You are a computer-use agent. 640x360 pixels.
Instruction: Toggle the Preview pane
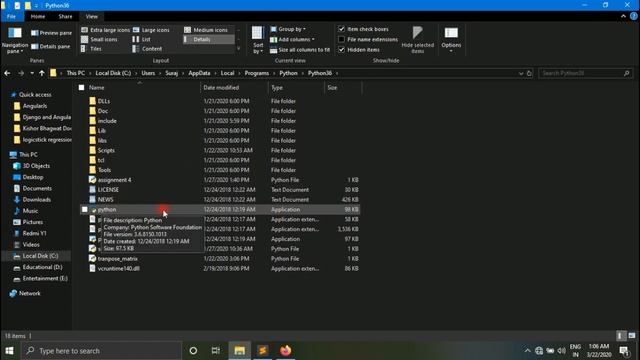click(51, 33)
